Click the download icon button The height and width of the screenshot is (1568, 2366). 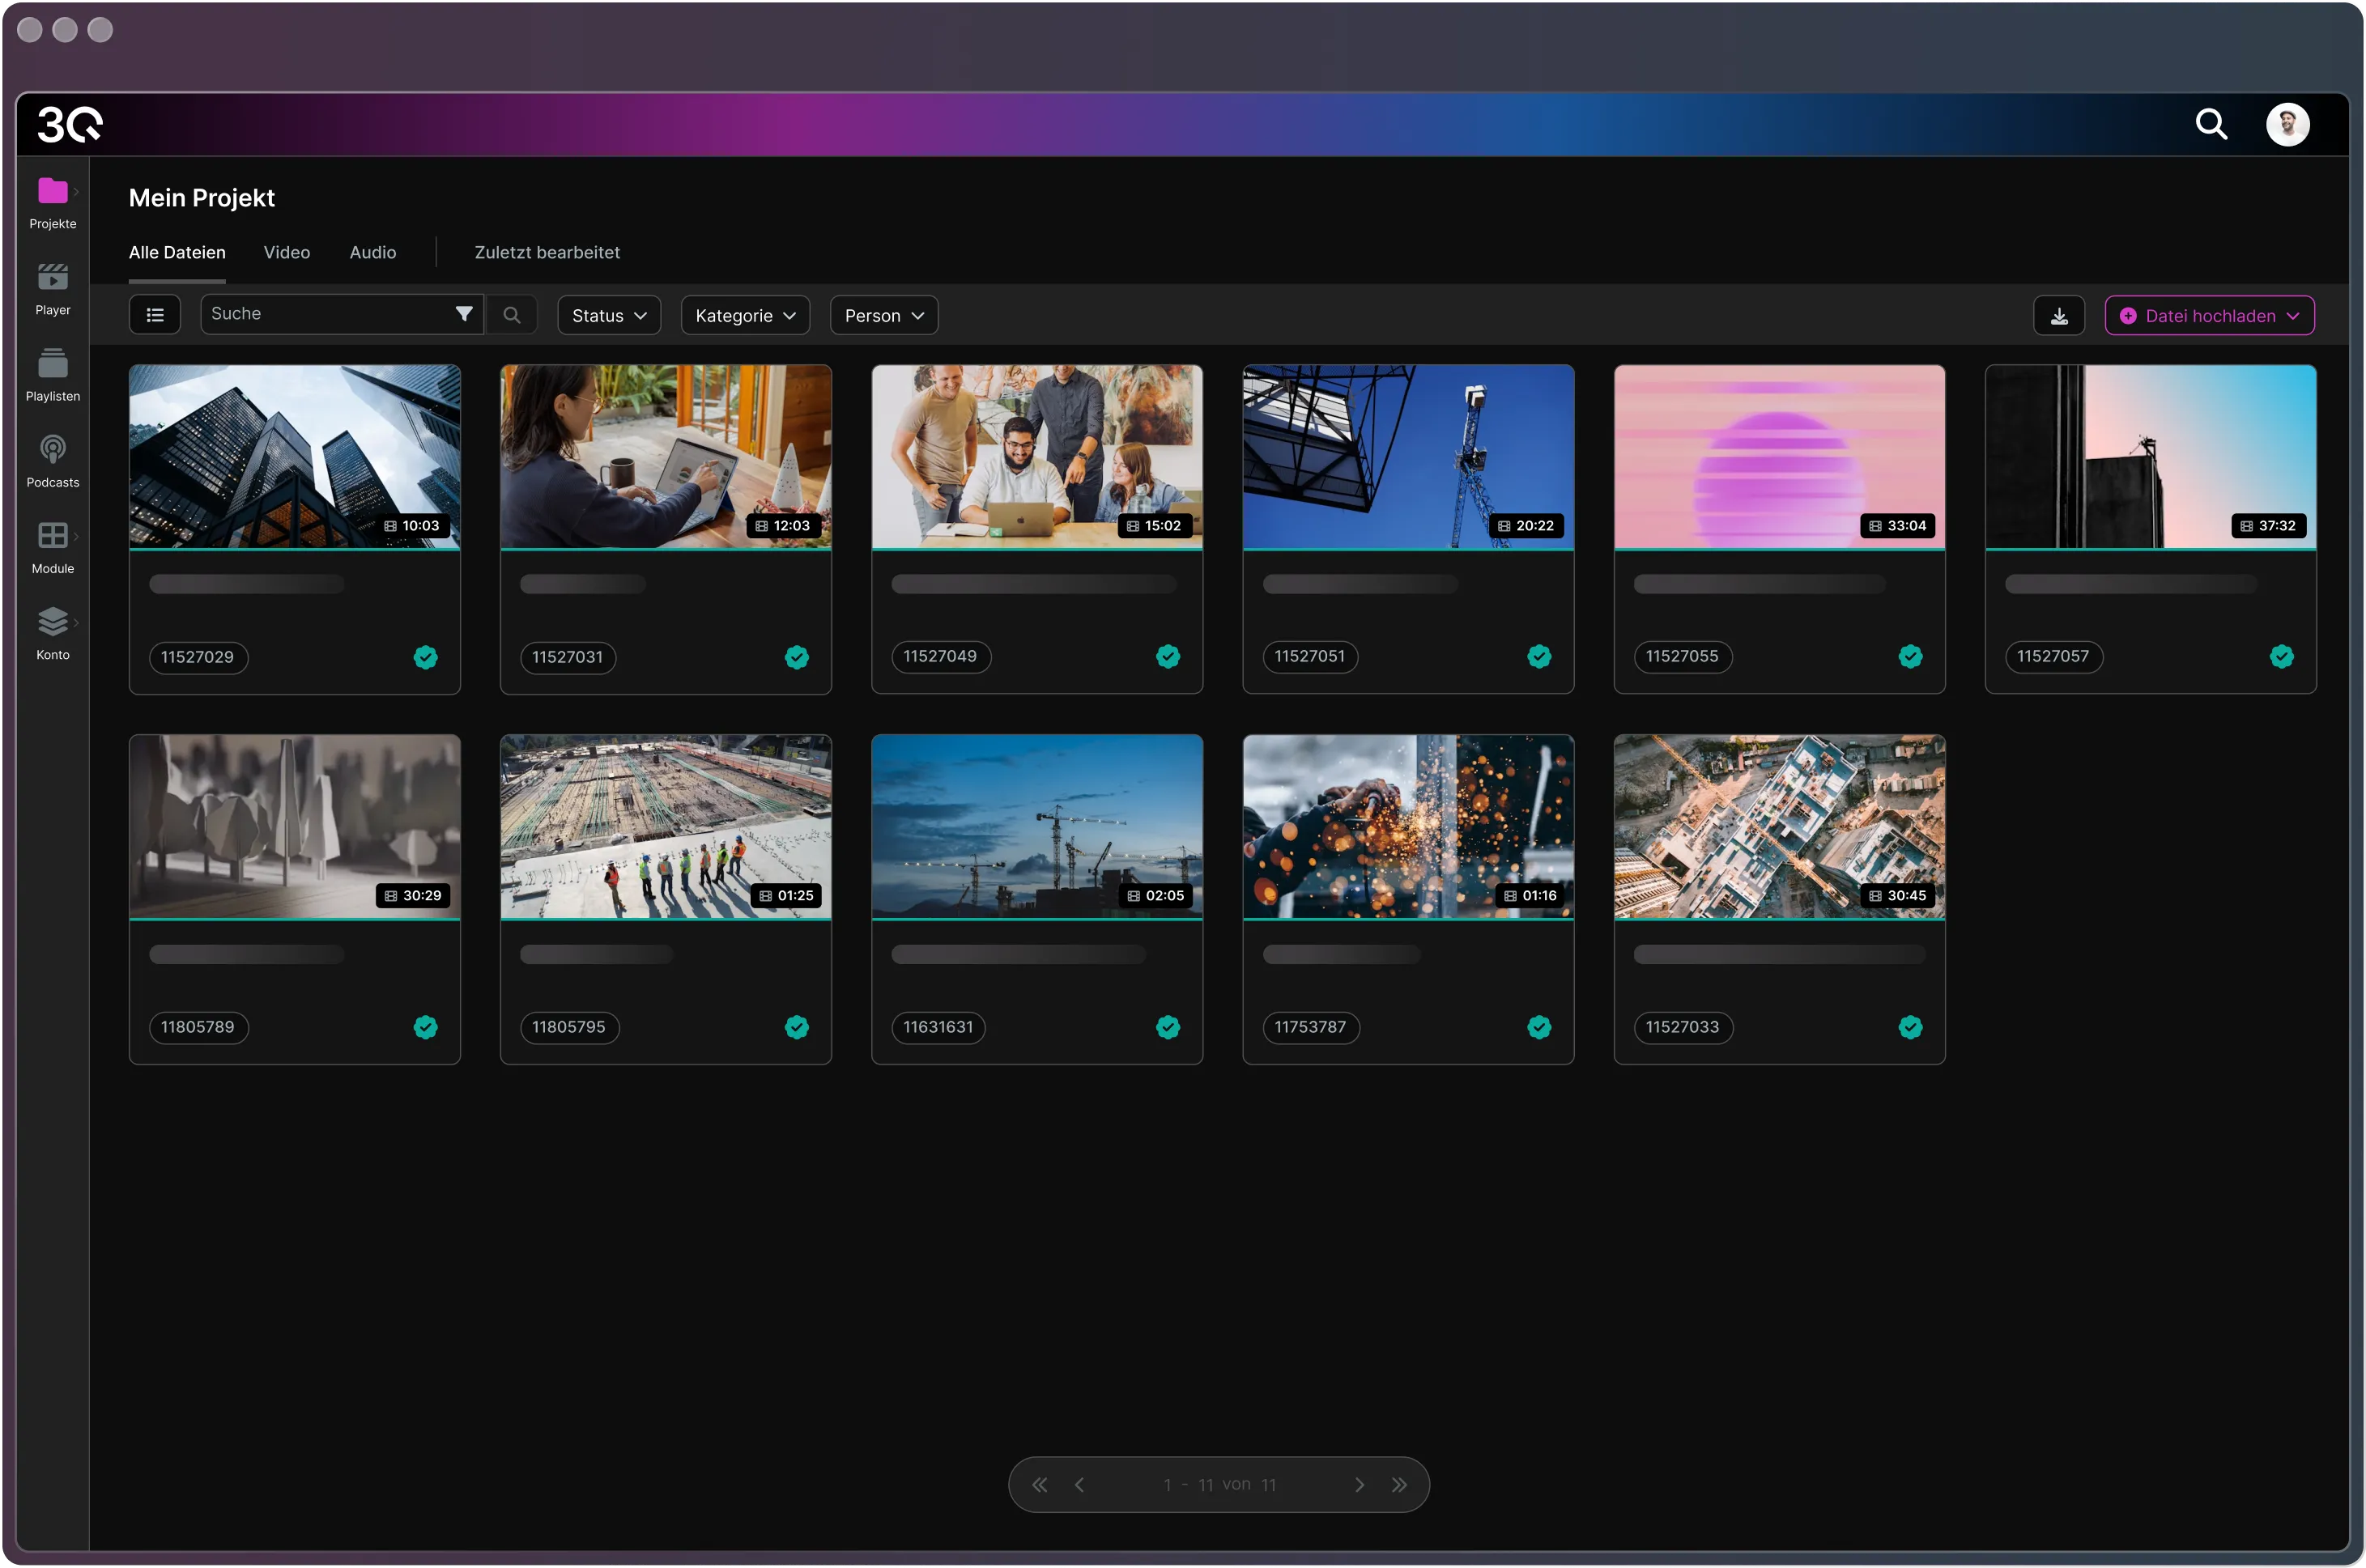2058,316
